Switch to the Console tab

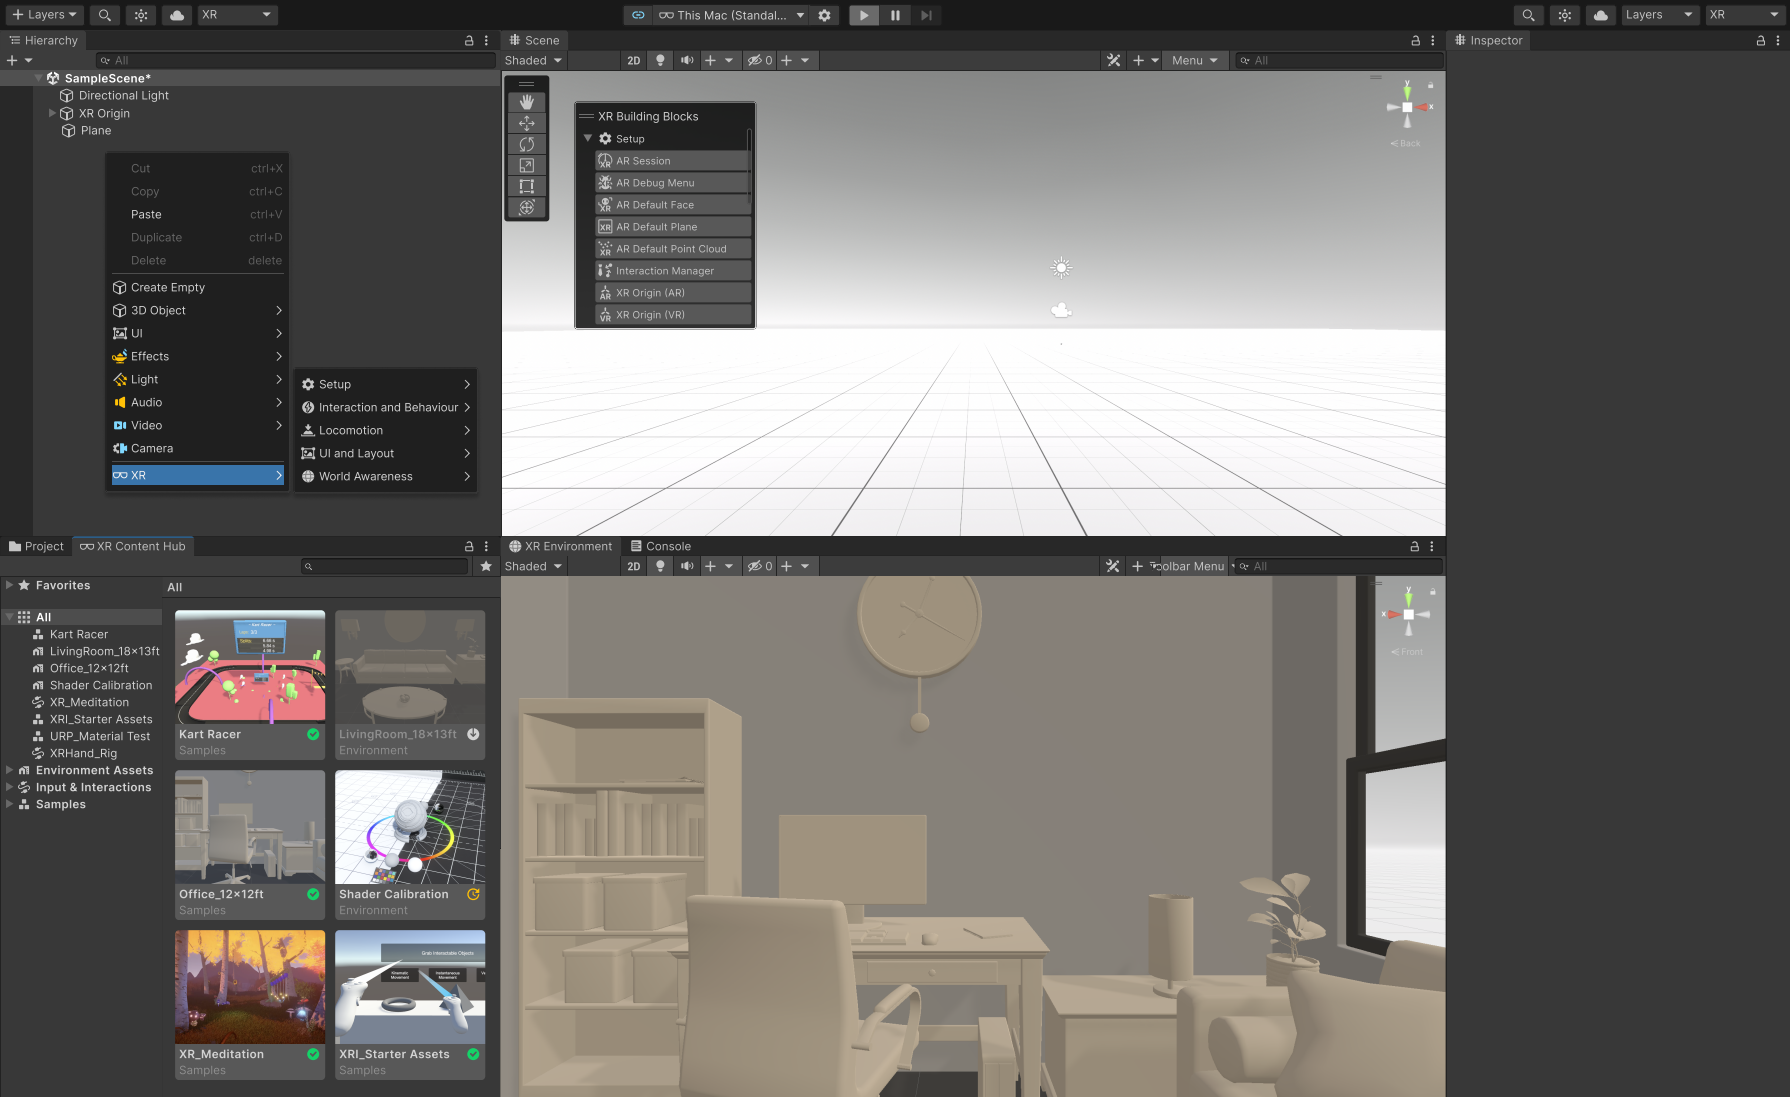coord(661,546)
